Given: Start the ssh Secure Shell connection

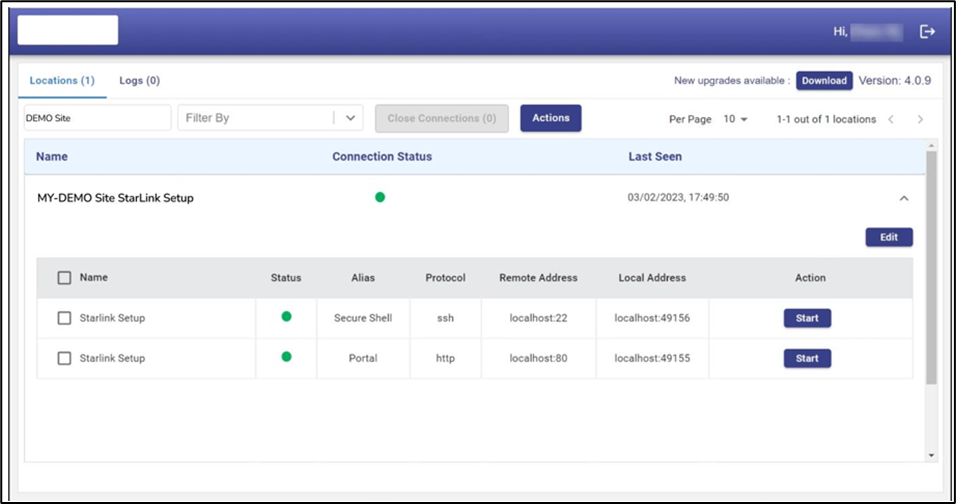Looking at the screenshot, I should coord(807,318).
